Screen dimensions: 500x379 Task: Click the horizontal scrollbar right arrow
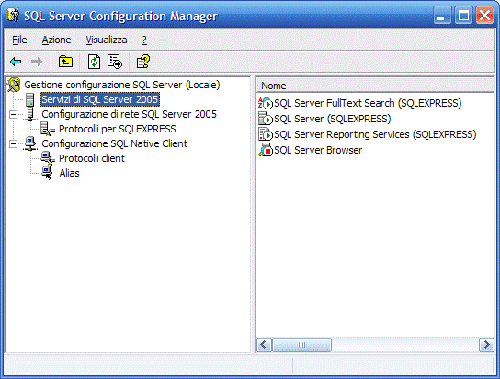click(486, 345)
